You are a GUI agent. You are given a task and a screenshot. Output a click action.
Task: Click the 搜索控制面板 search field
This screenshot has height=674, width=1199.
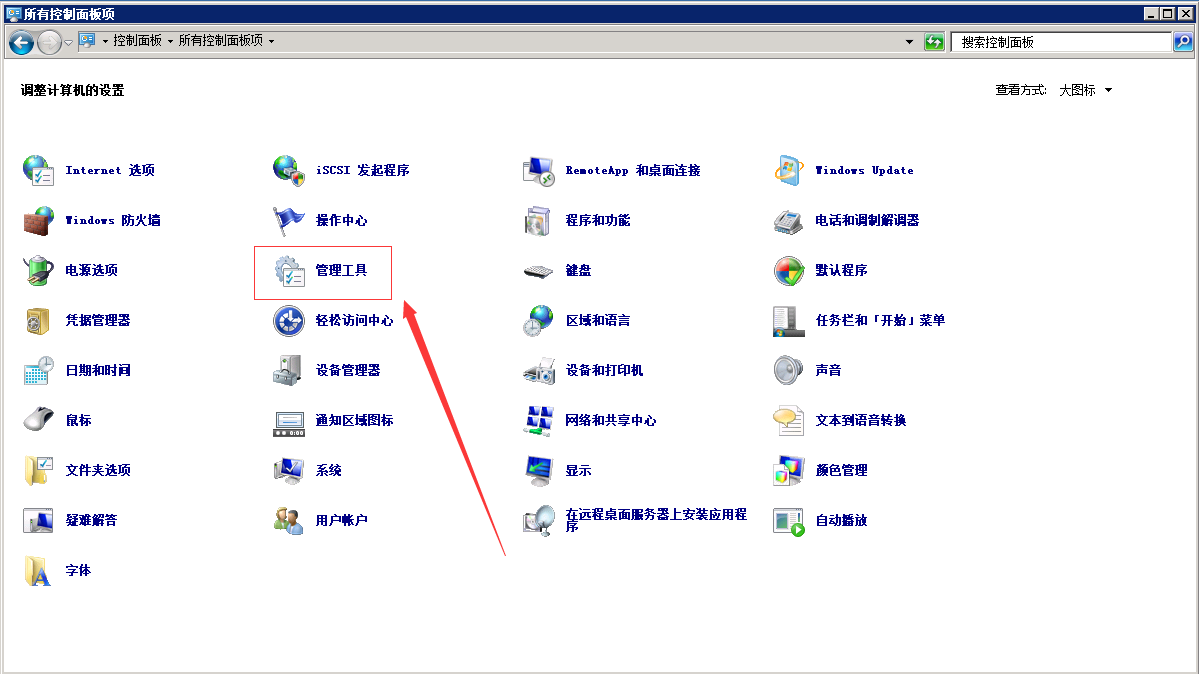(x=1061, y=42)
